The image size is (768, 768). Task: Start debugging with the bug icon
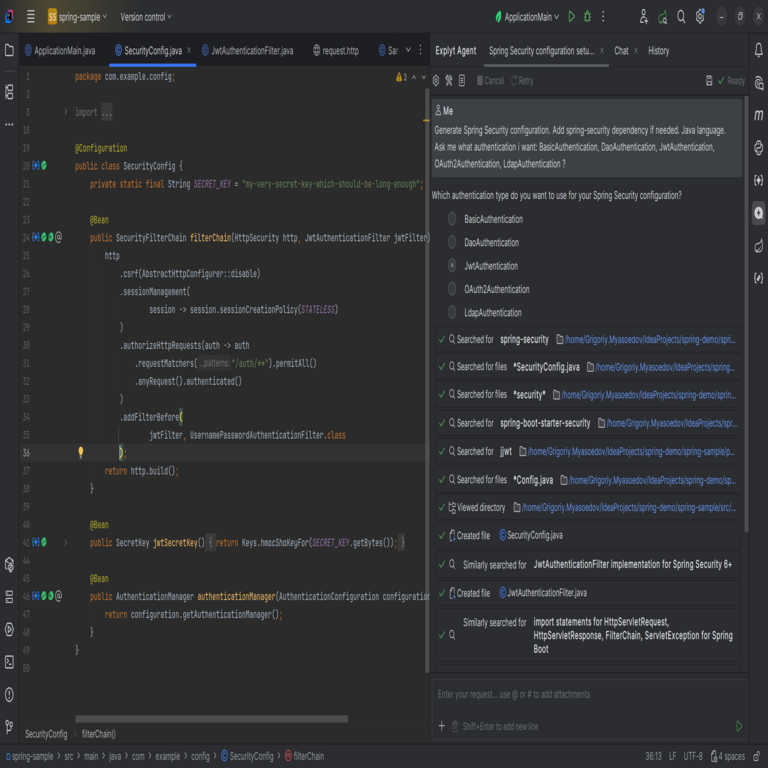pyautogui.click(x=587, y=17)
